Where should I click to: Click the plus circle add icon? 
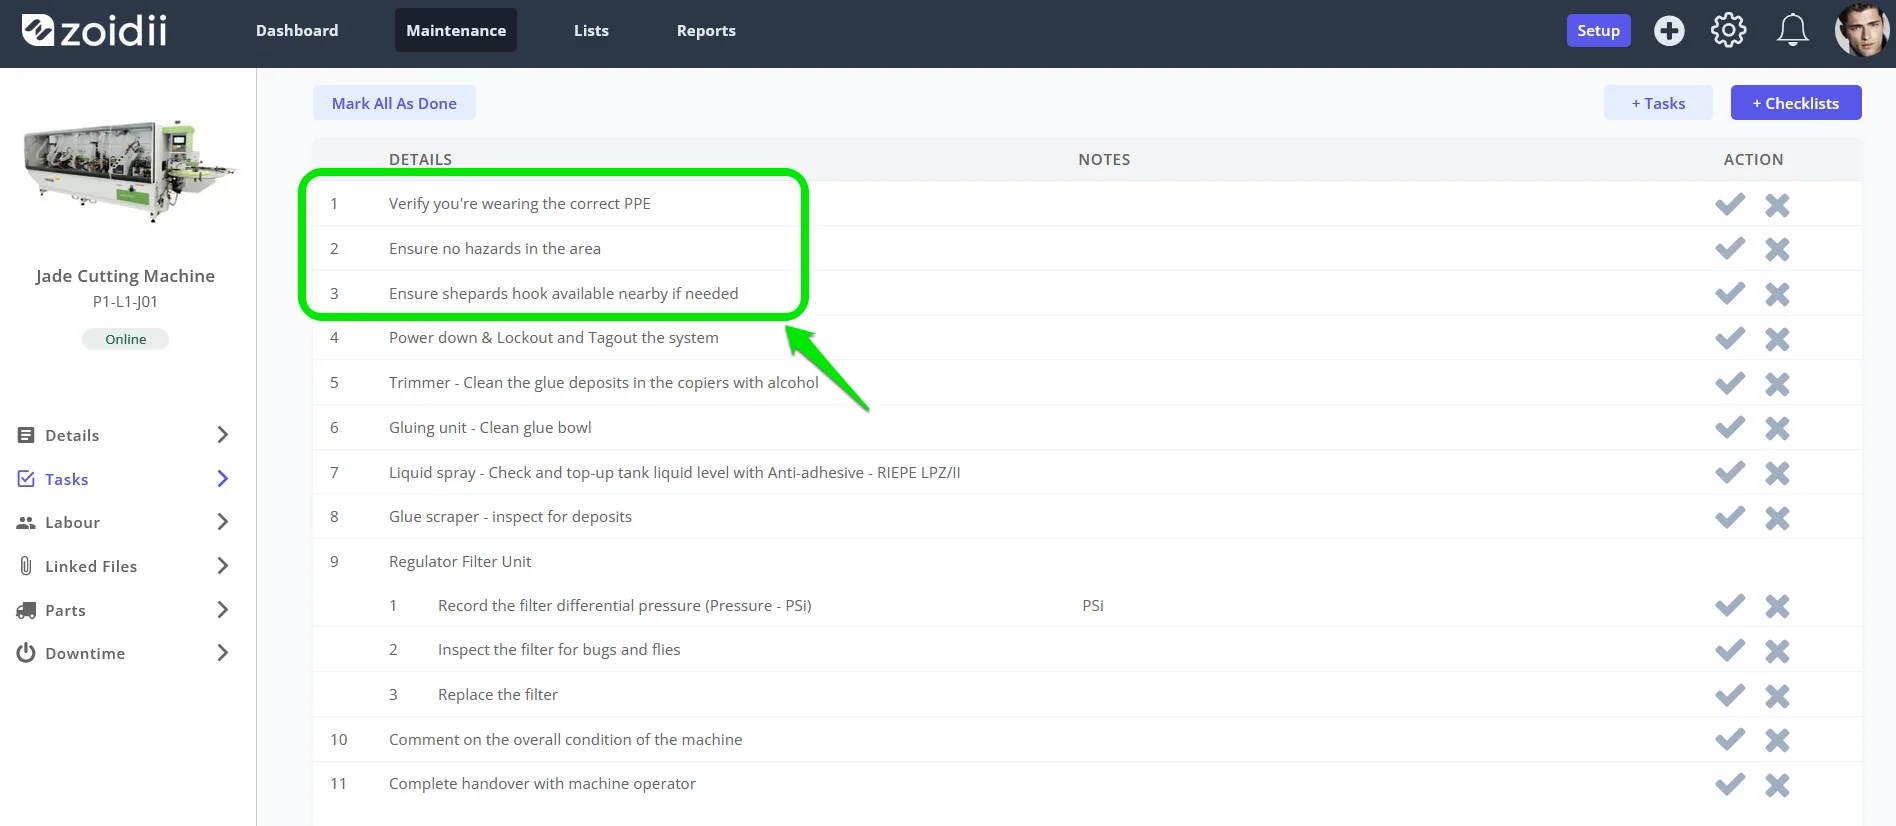tap(1669, 31)
